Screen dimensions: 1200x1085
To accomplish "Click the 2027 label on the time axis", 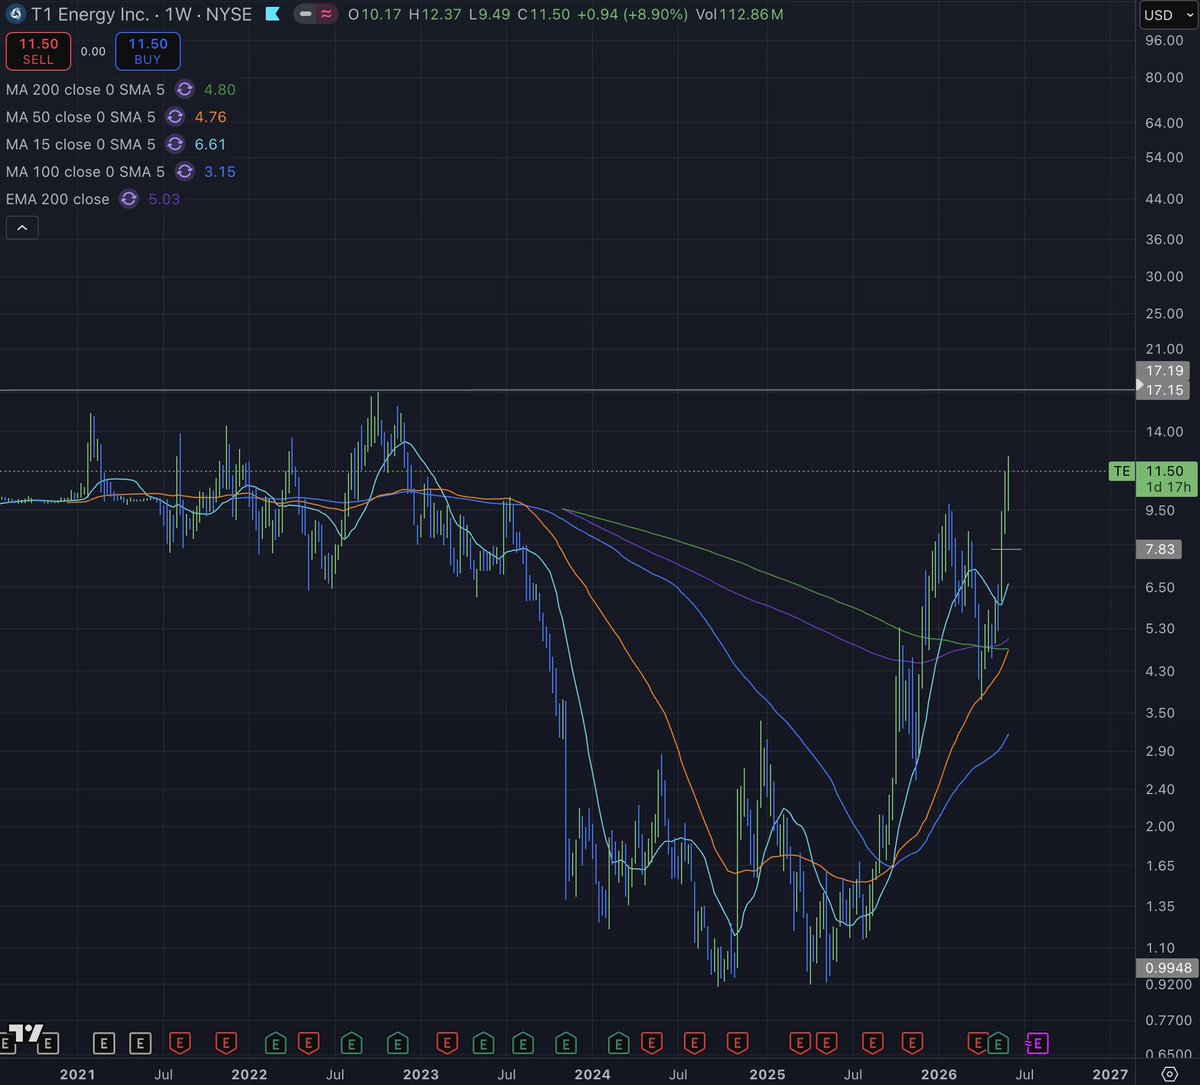I will 1111,1073.
